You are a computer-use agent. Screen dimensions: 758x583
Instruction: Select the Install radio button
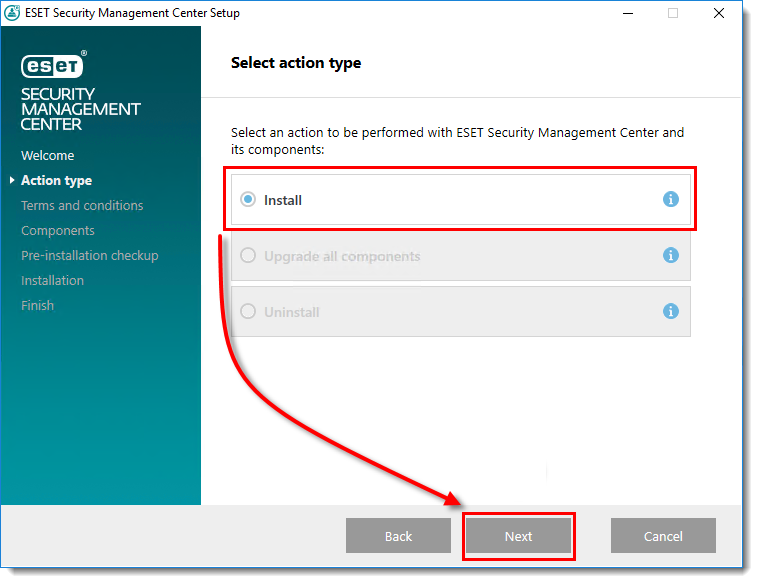(248, 199)
